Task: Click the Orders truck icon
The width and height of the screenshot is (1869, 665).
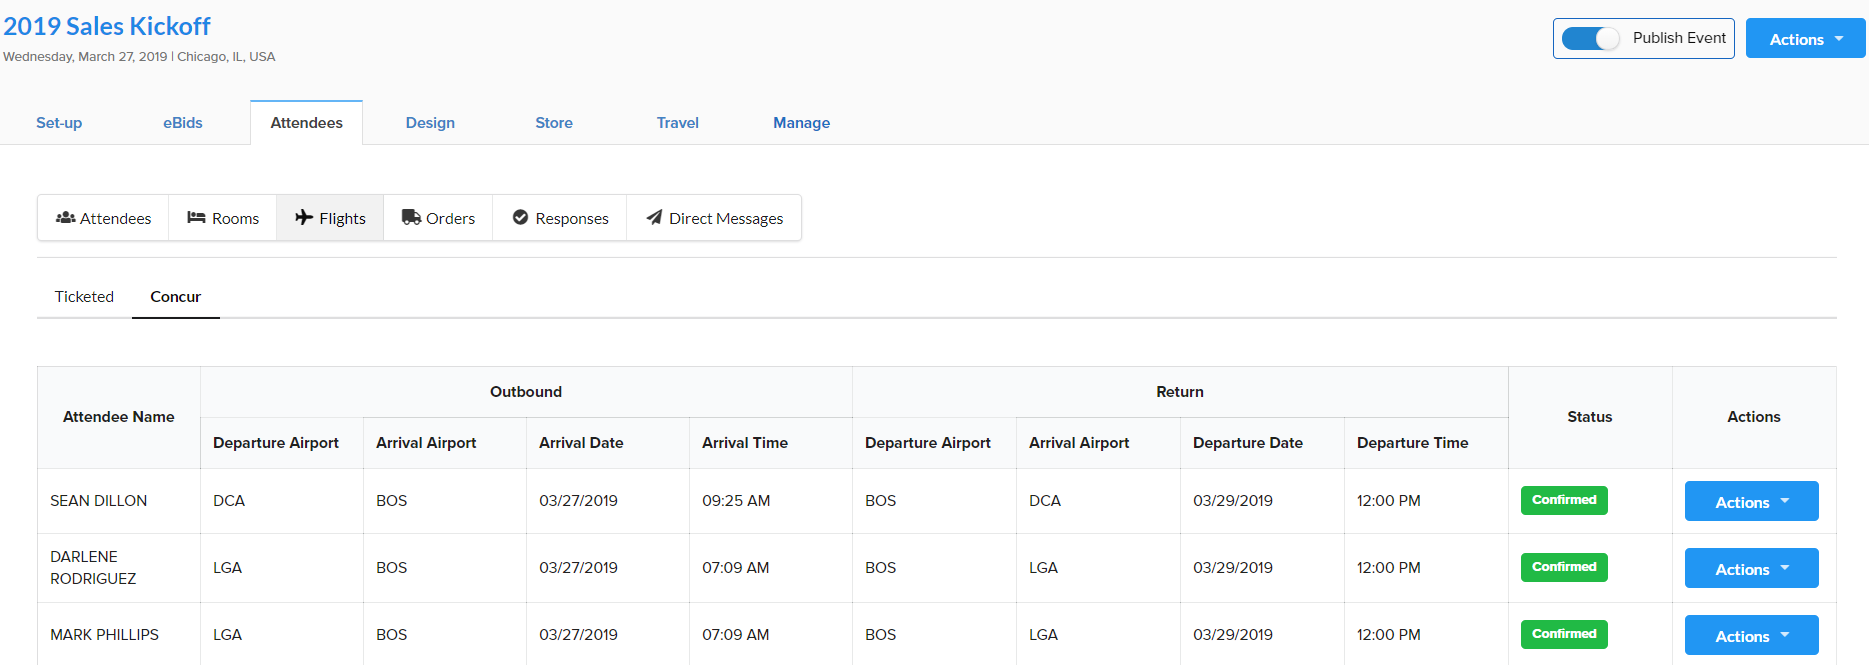Action: pos(411,218)
